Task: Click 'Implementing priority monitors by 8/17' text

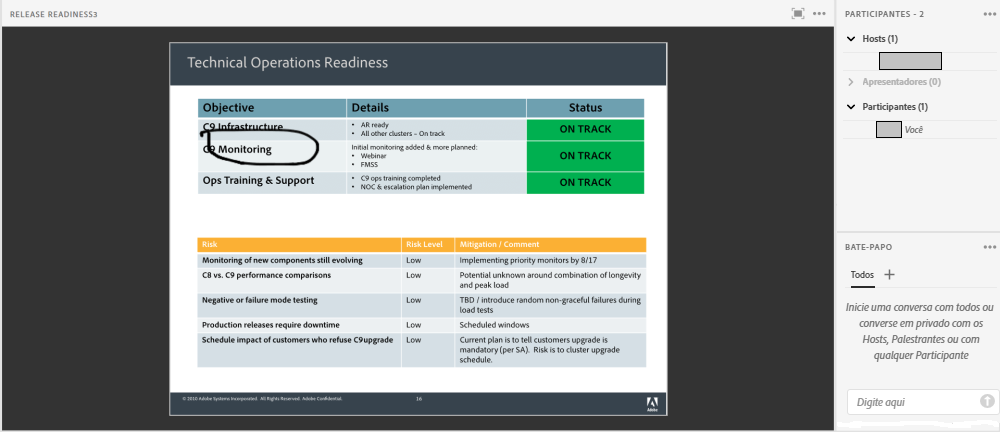Action: (x=528, y=261)
